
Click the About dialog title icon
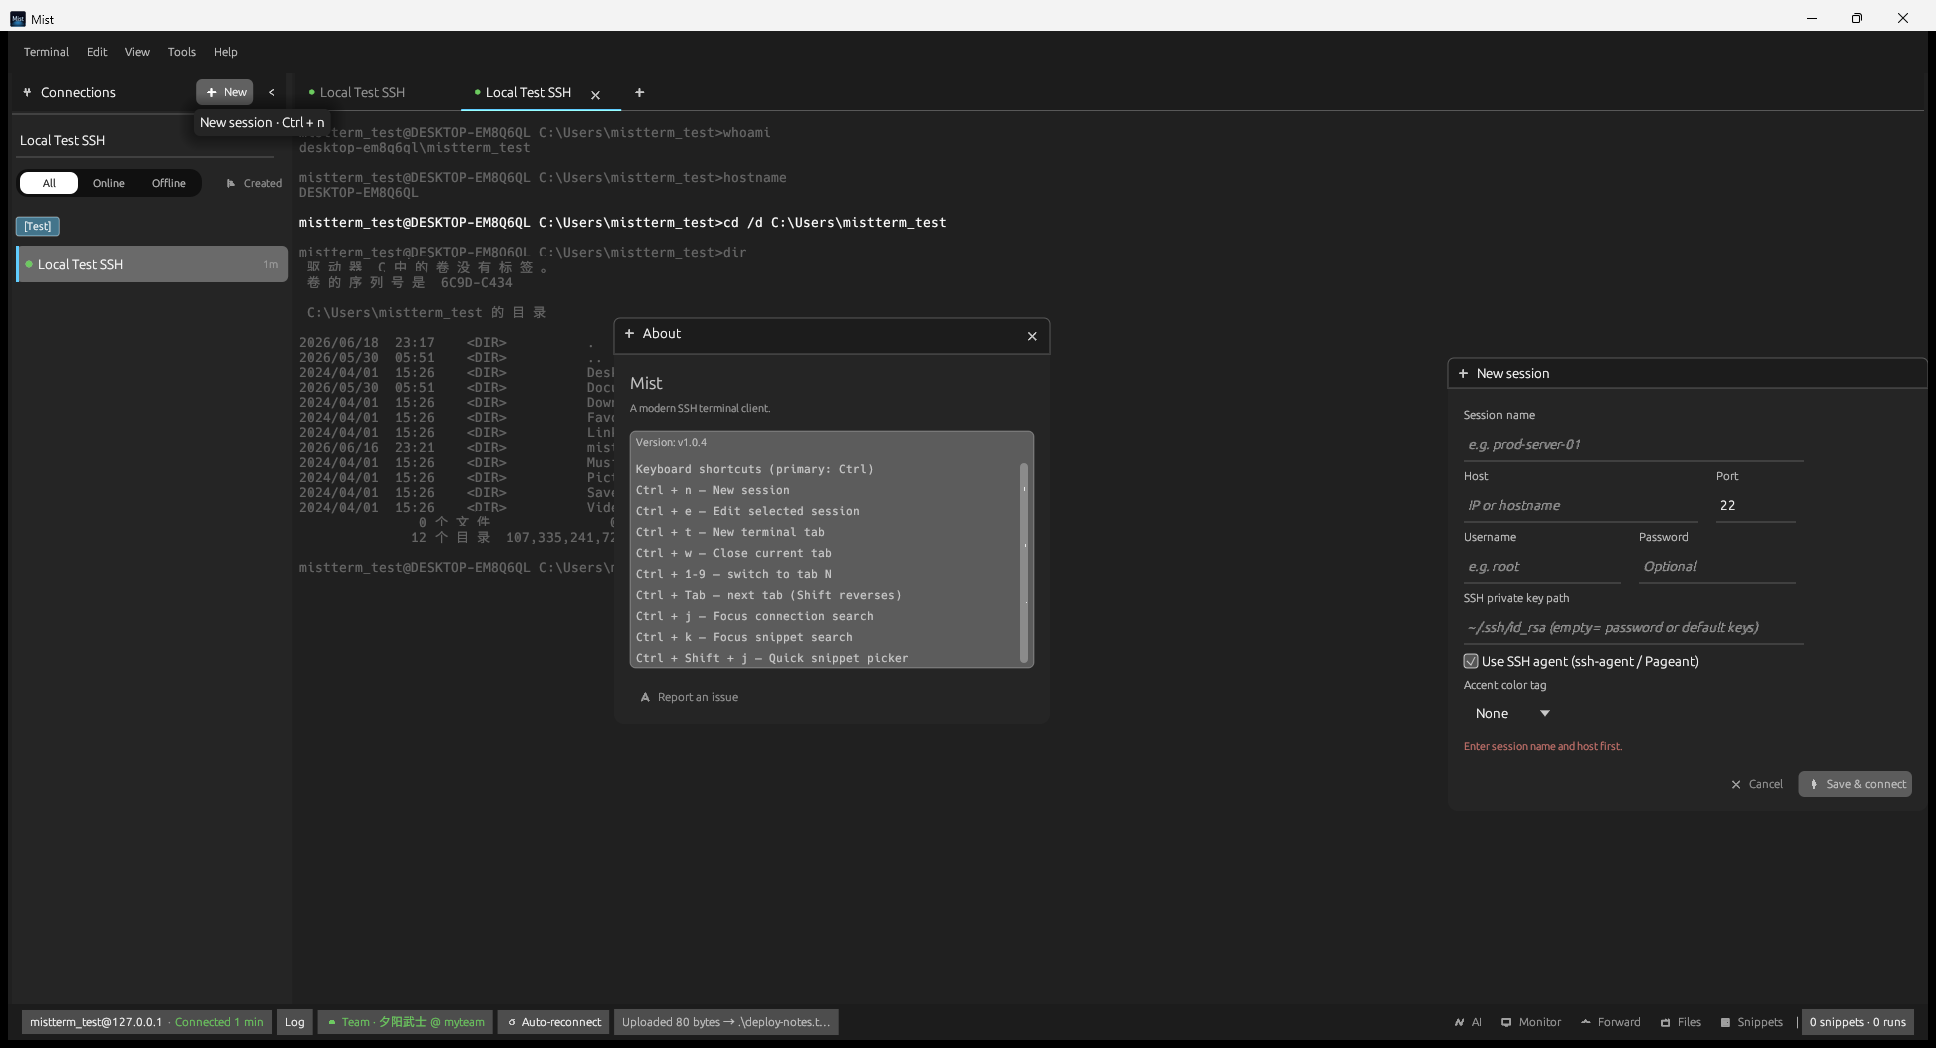pyautogui.click(x=629, y=333)
